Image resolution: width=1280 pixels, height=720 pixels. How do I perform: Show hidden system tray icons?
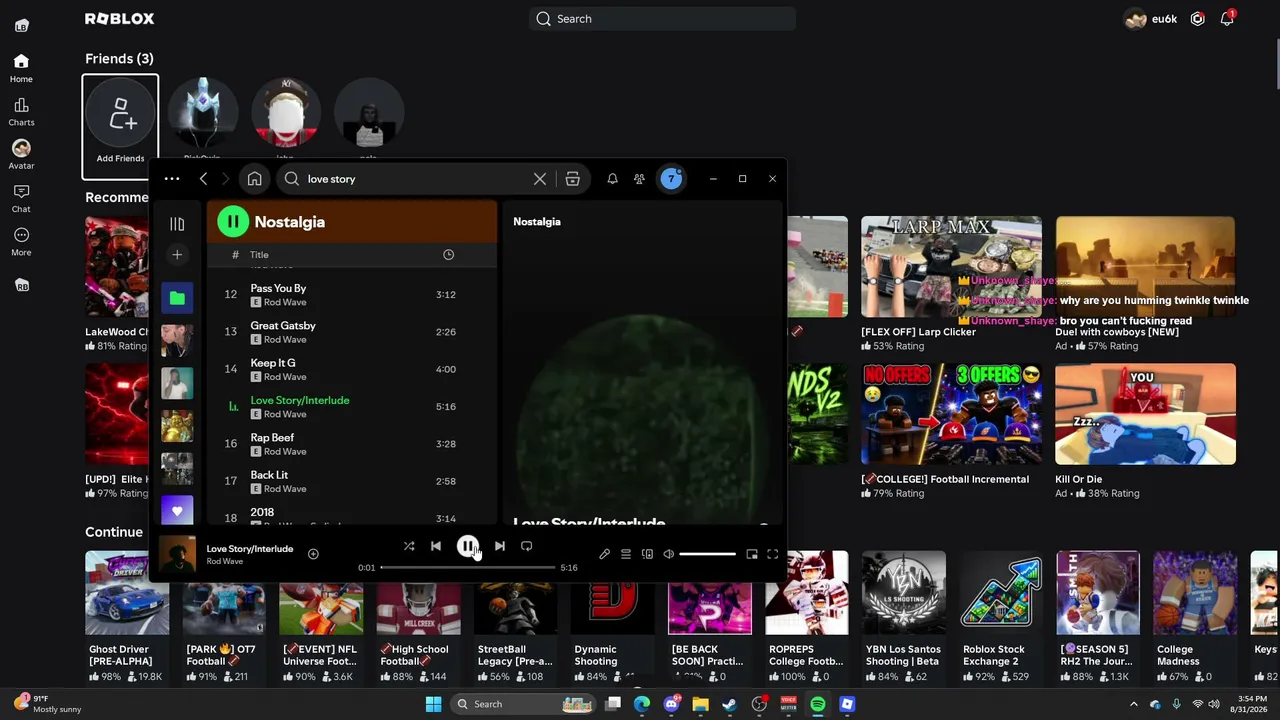(x=1133, y=704)
